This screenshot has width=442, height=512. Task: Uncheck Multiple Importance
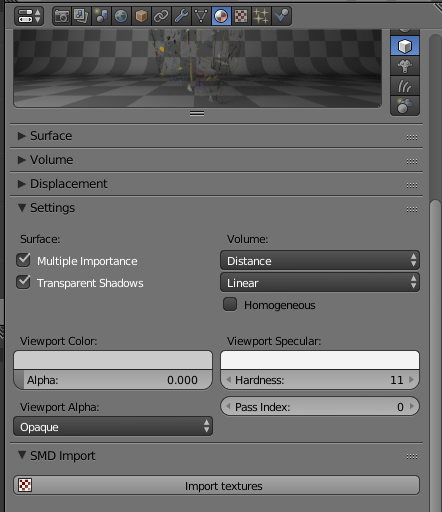point(23,260)
